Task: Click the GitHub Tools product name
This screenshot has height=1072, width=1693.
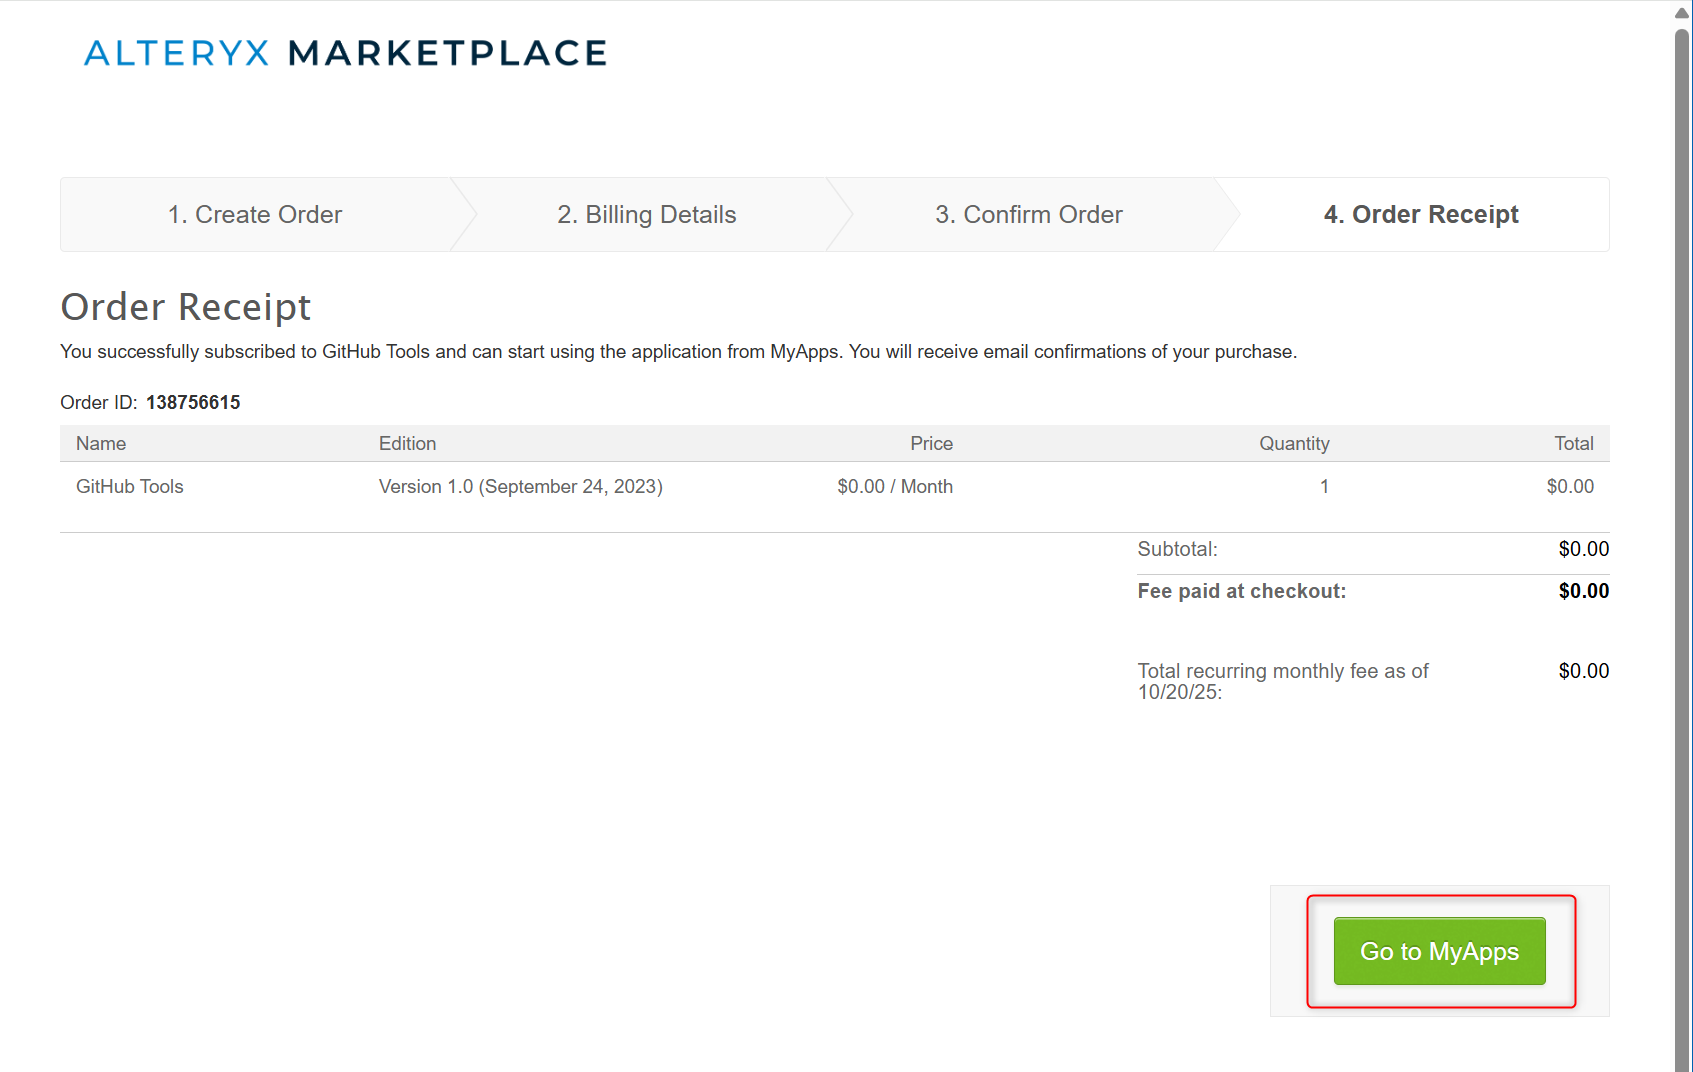Action: [130, 487]
